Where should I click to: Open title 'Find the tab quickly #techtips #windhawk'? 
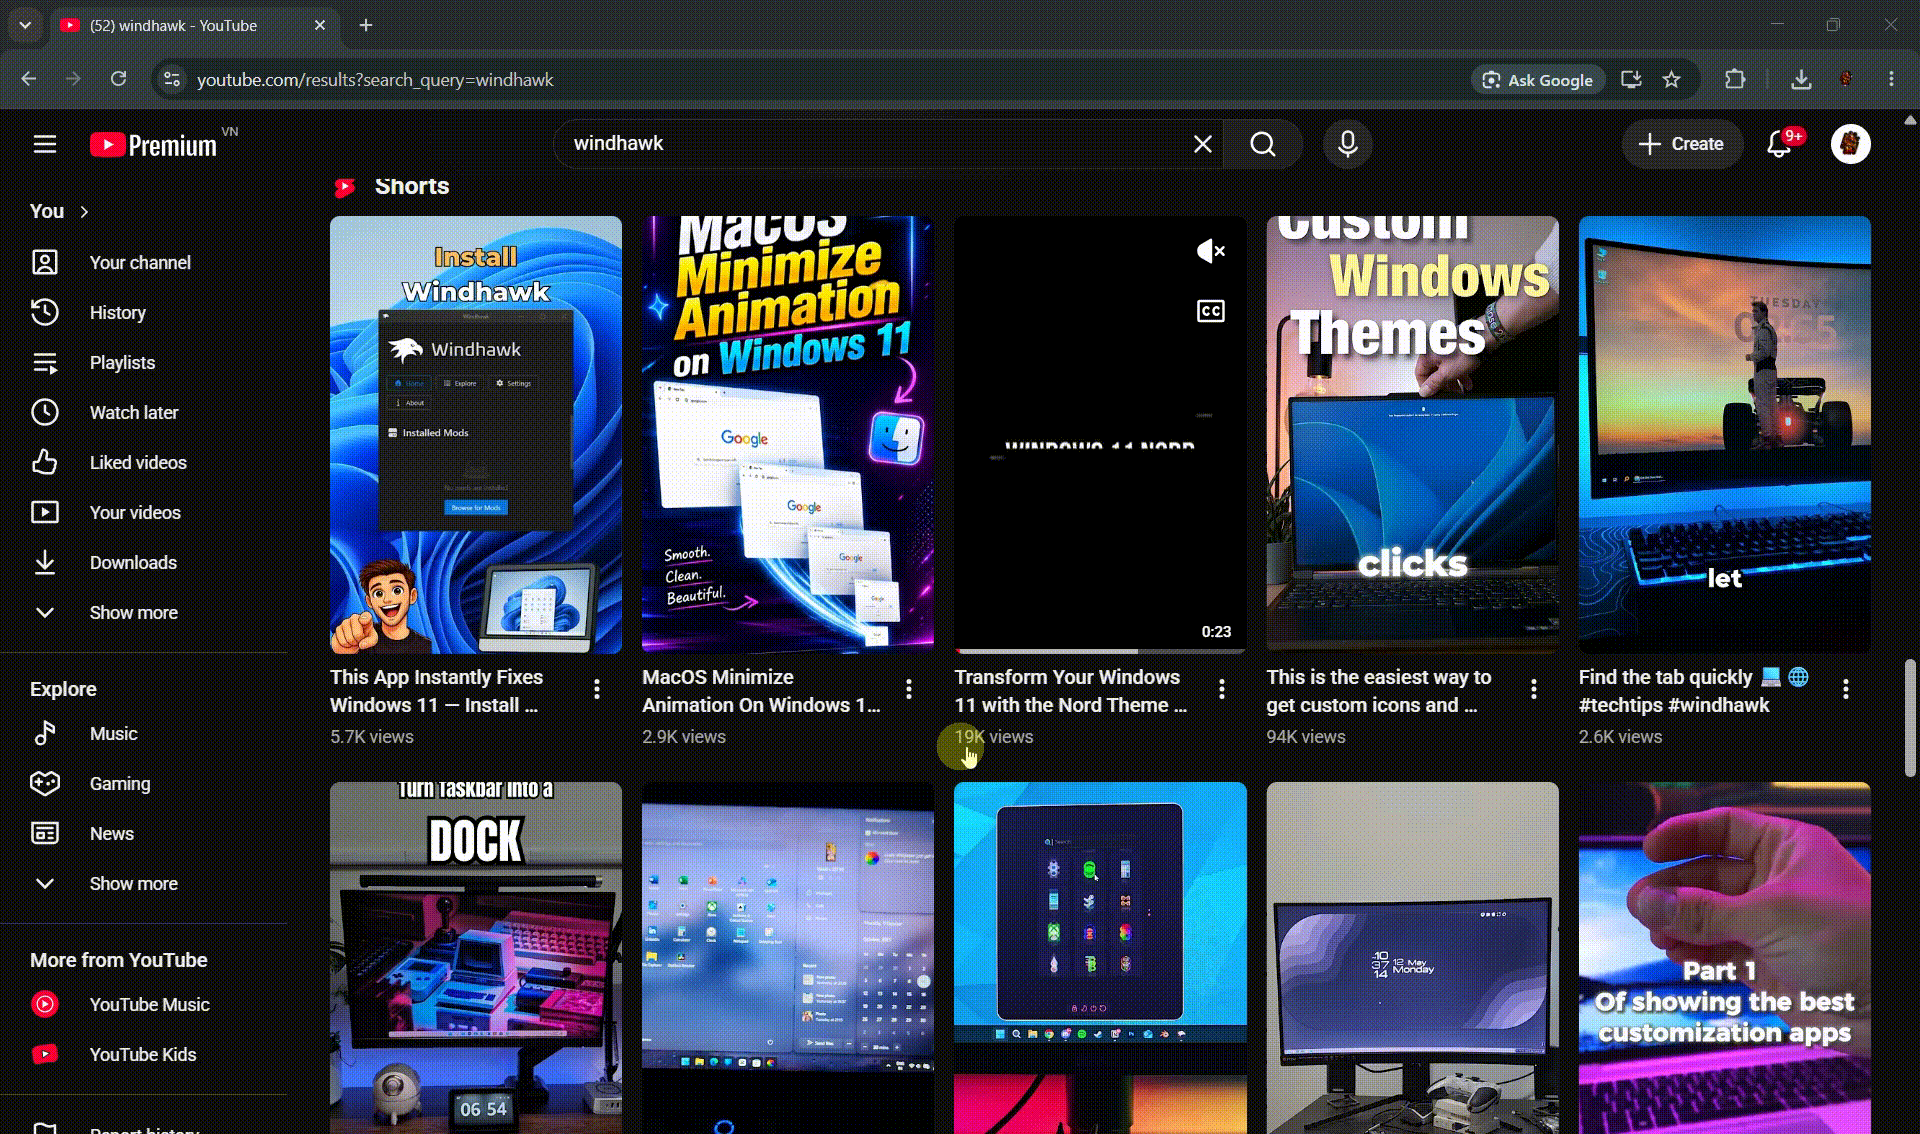1694,691
